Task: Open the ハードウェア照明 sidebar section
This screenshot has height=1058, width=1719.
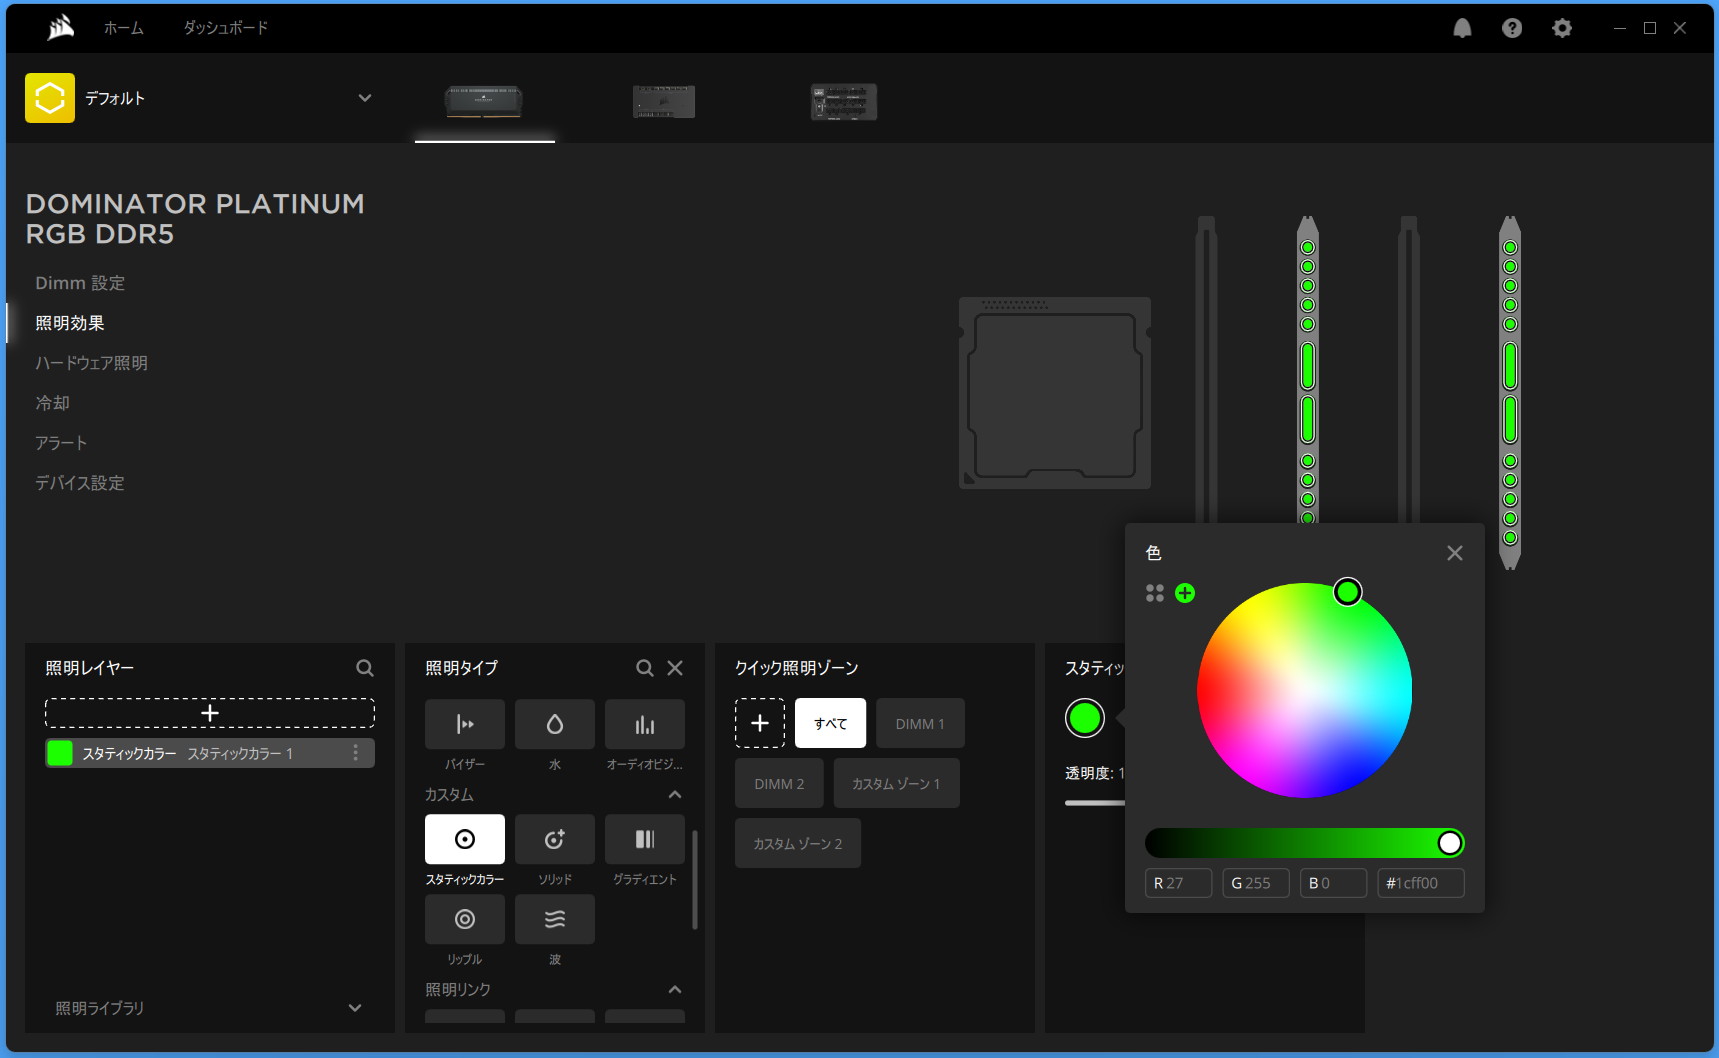Action: [x=91, y=363]
